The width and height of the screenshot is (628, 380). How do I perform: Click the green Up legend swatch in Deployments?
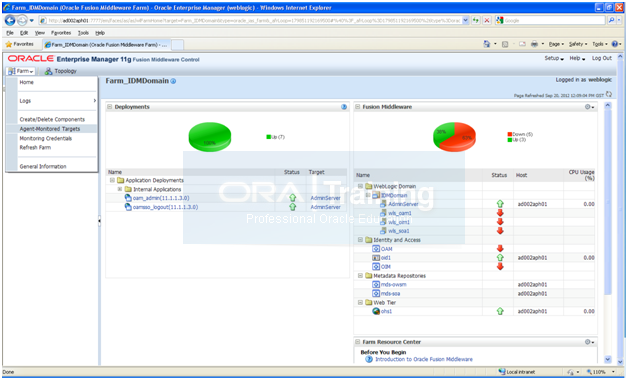tap(268, 137)
